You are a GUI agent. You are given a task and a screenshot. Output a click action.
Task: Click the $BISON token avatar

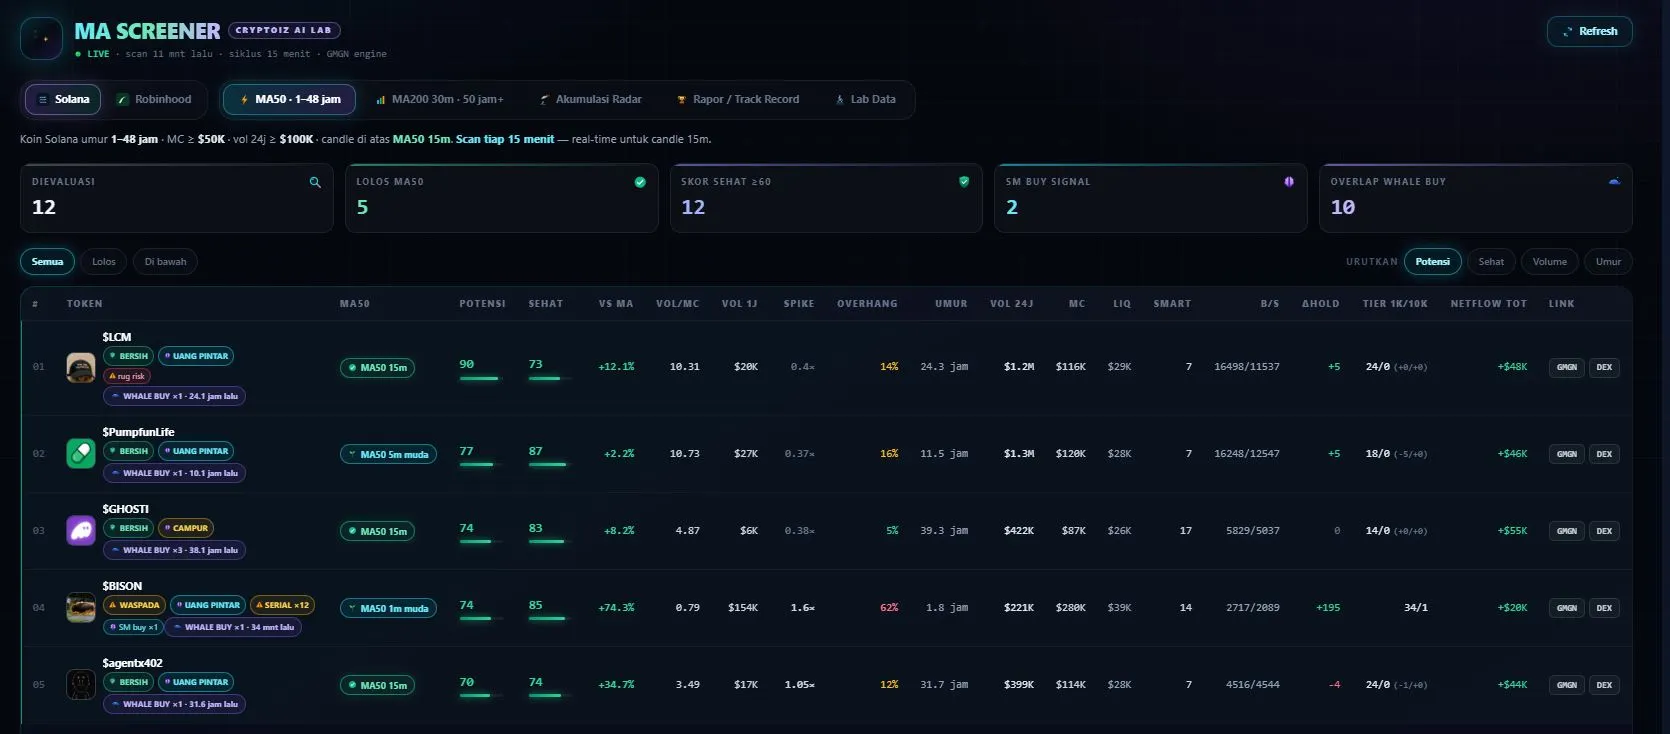click(81, 607)
